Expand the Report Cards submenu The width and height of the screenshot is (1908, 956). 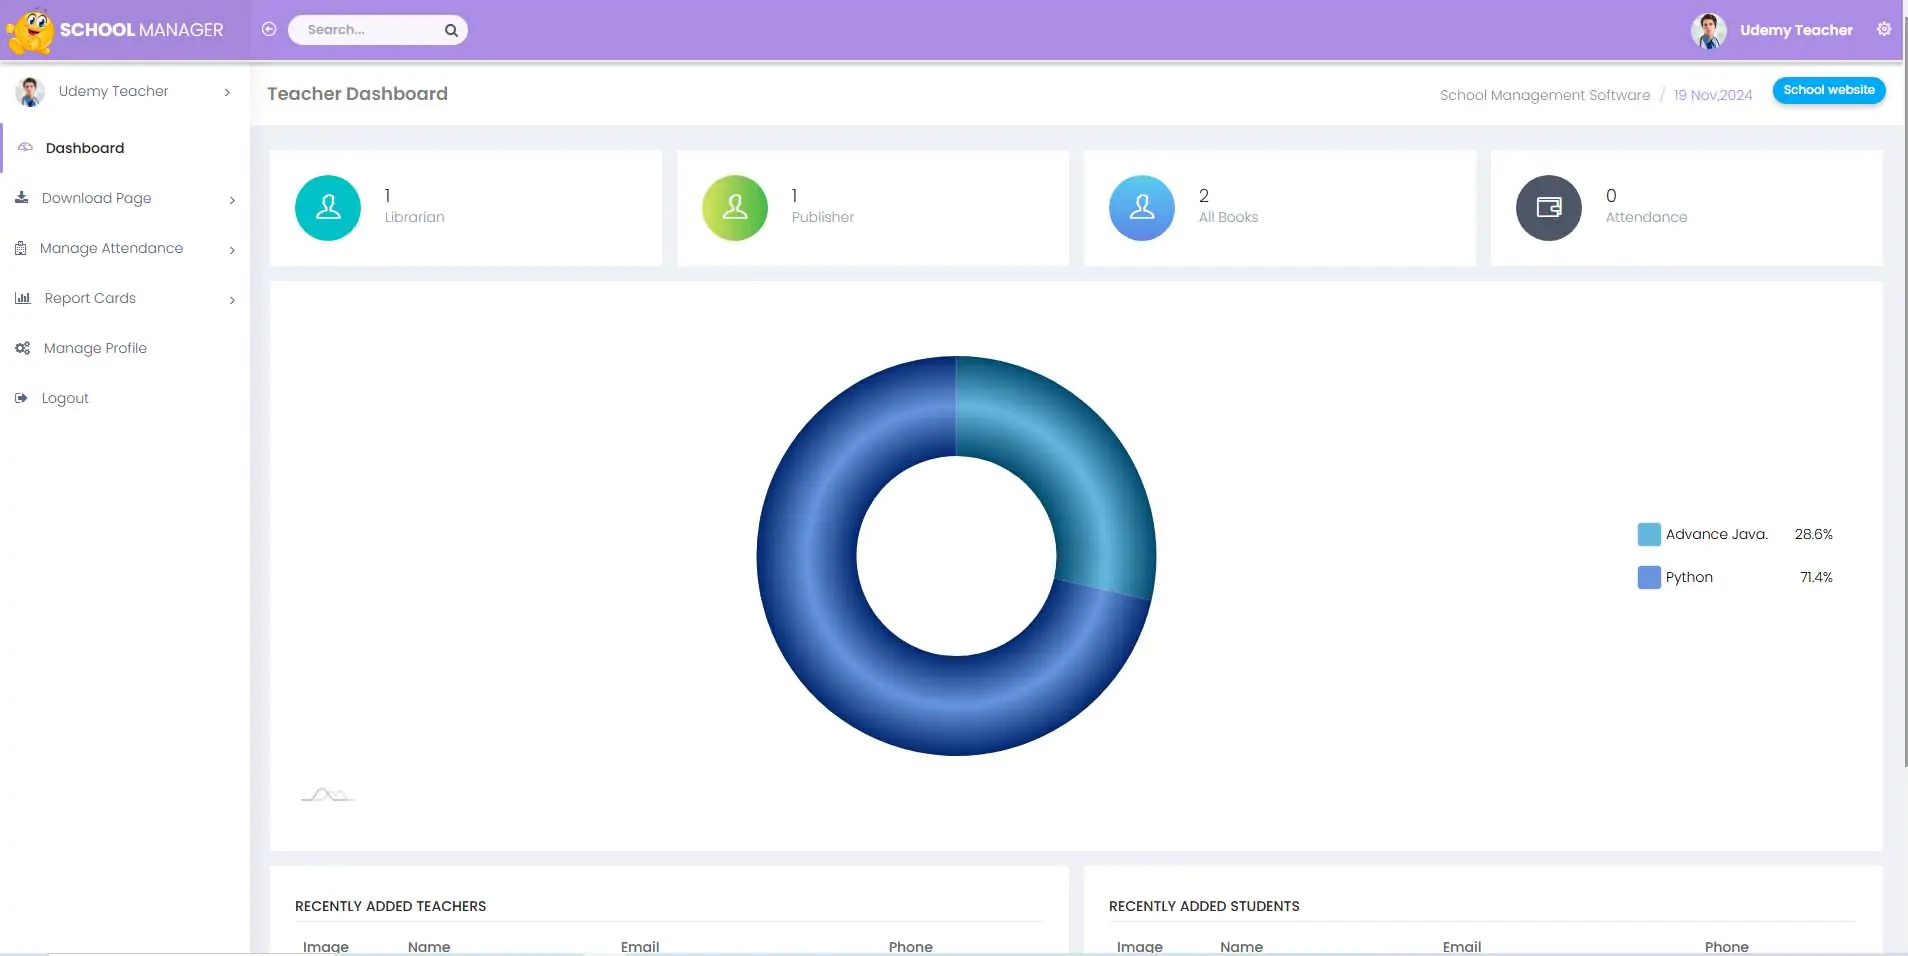tap(232, 299)
